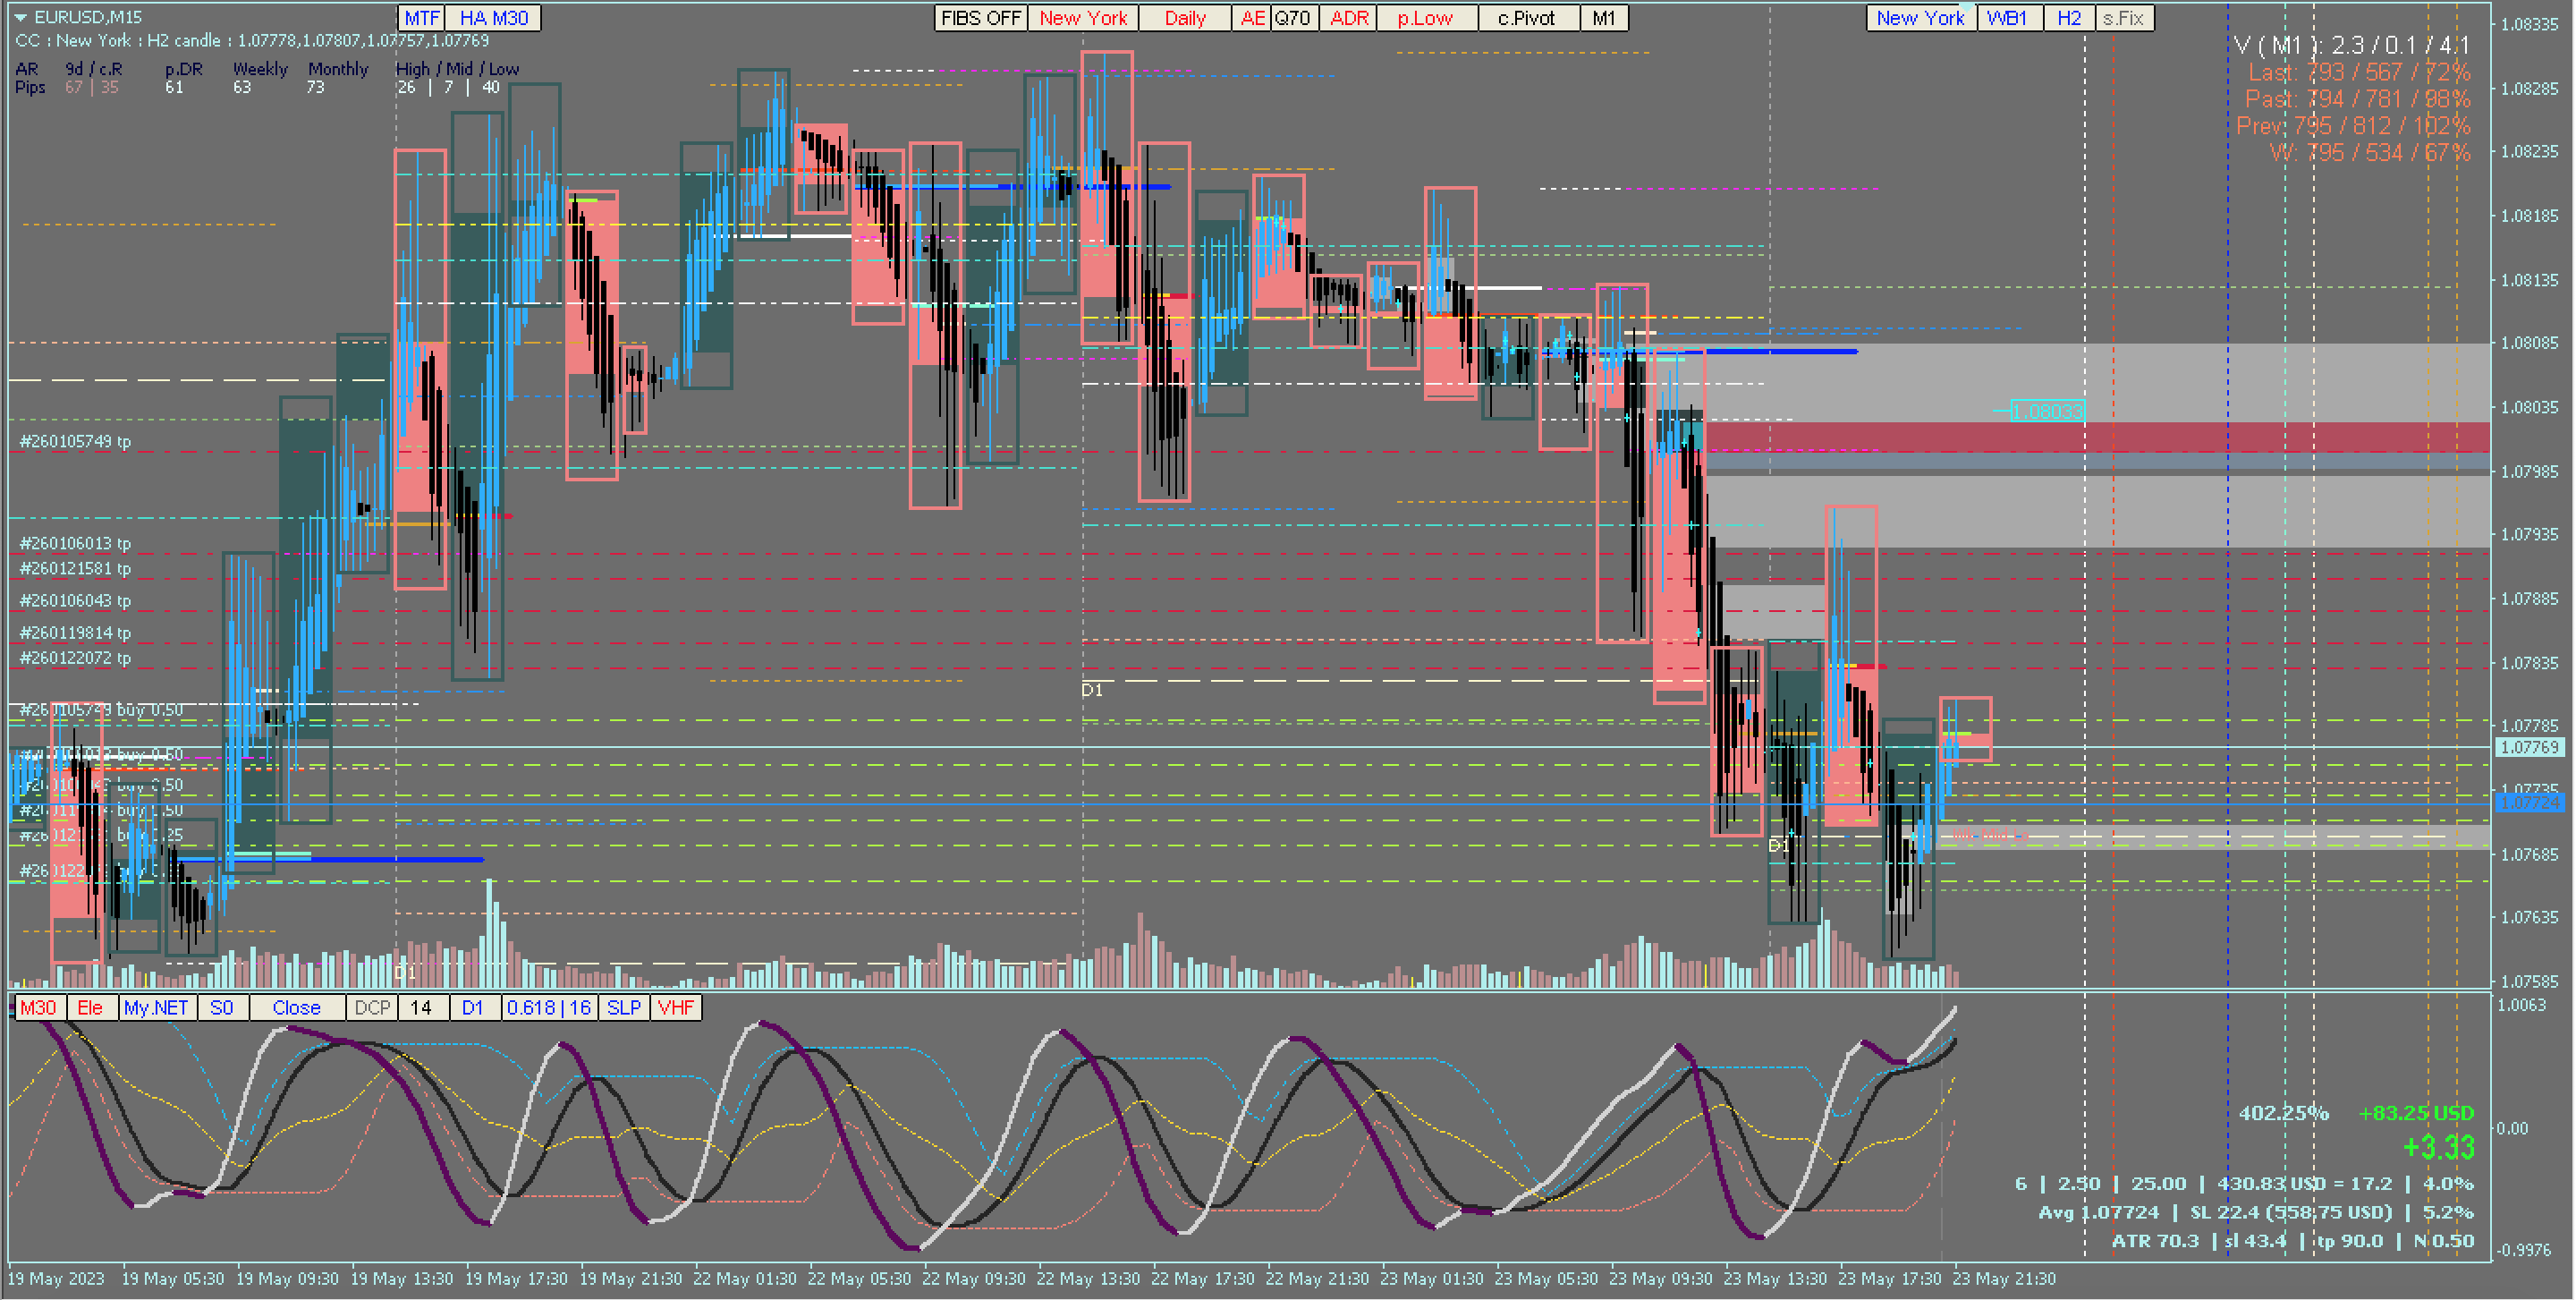Click the cyan chart shift triangle marker
This screenshot has height=1300, width=2576.
(1966, 7)
